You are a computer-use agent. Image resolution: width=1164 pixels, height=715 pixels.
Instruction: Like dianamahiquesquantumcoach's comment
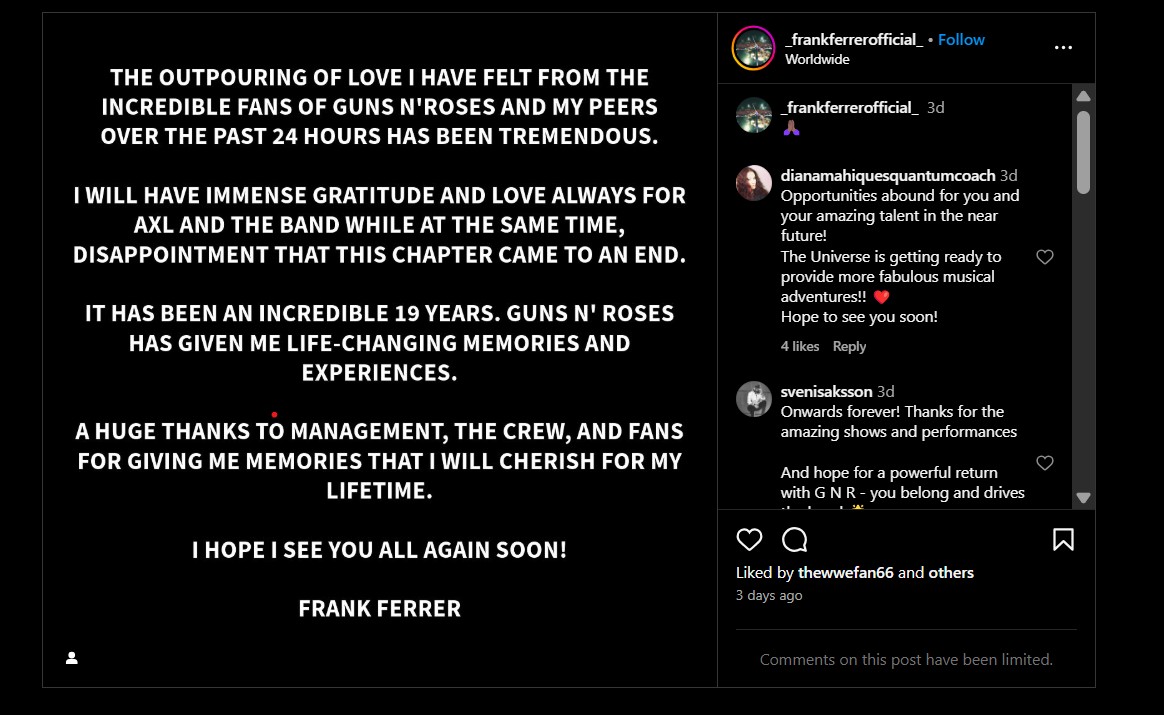1045,257
